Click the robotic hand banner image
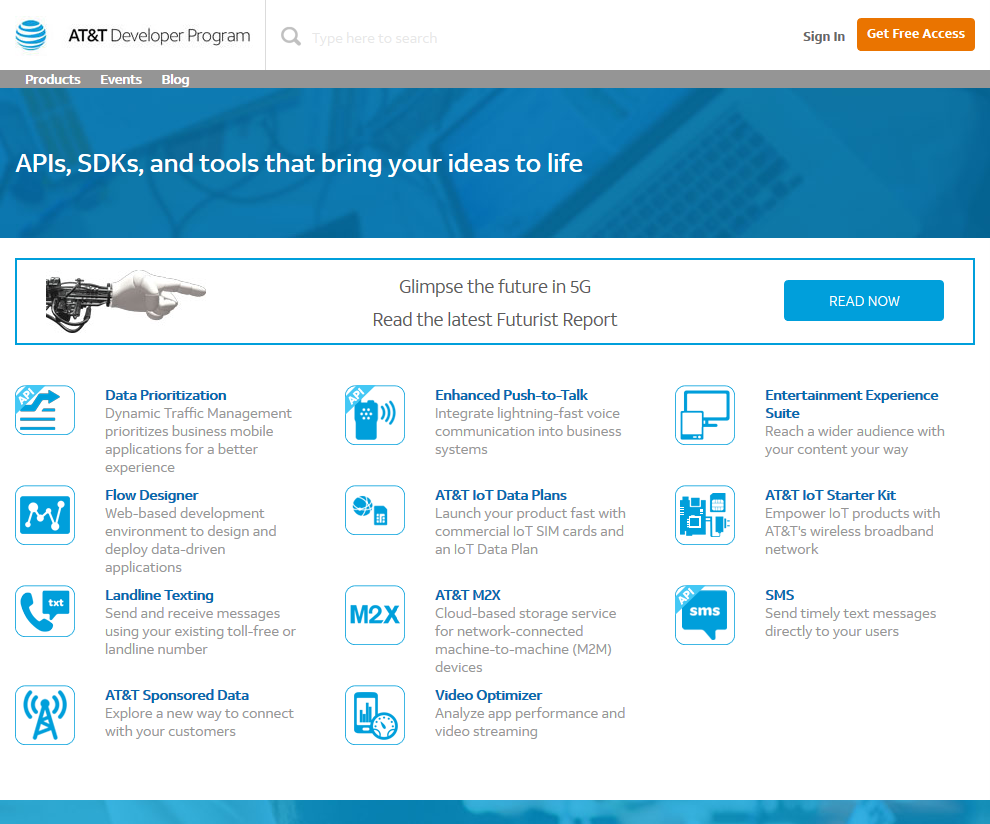 pyautogui.click(x=125, y=301)
